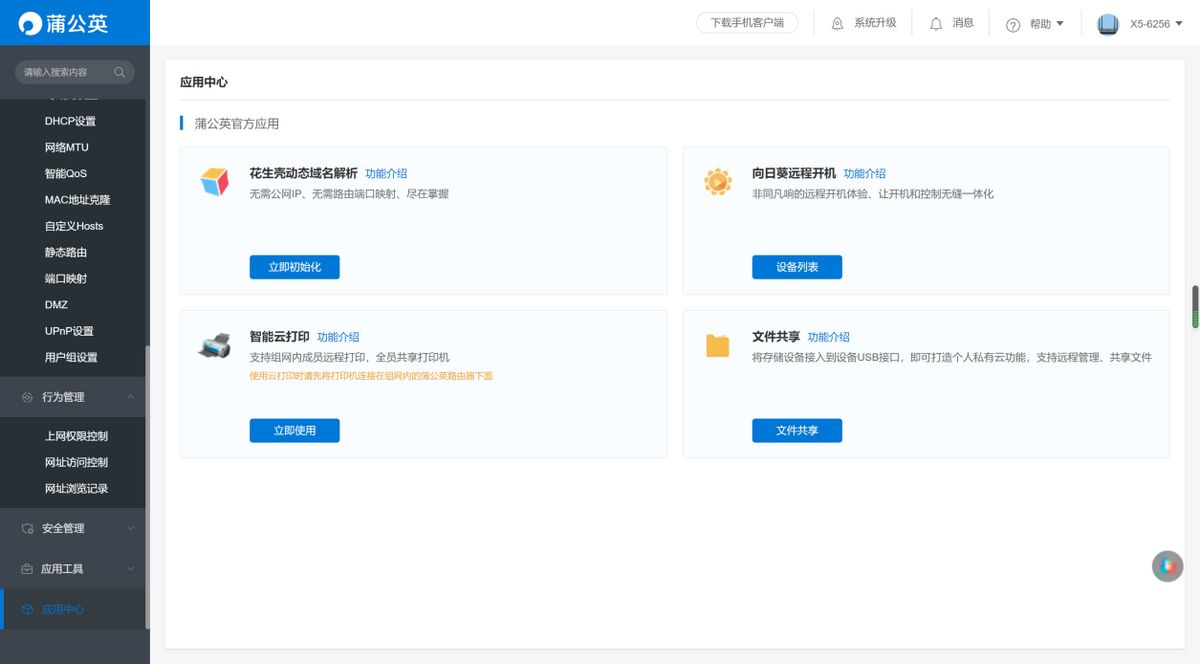The width and height of the screenshot is (1200, 664).
Task: Open 消息 via the bell icon
Action: click(x=936, y=23)
